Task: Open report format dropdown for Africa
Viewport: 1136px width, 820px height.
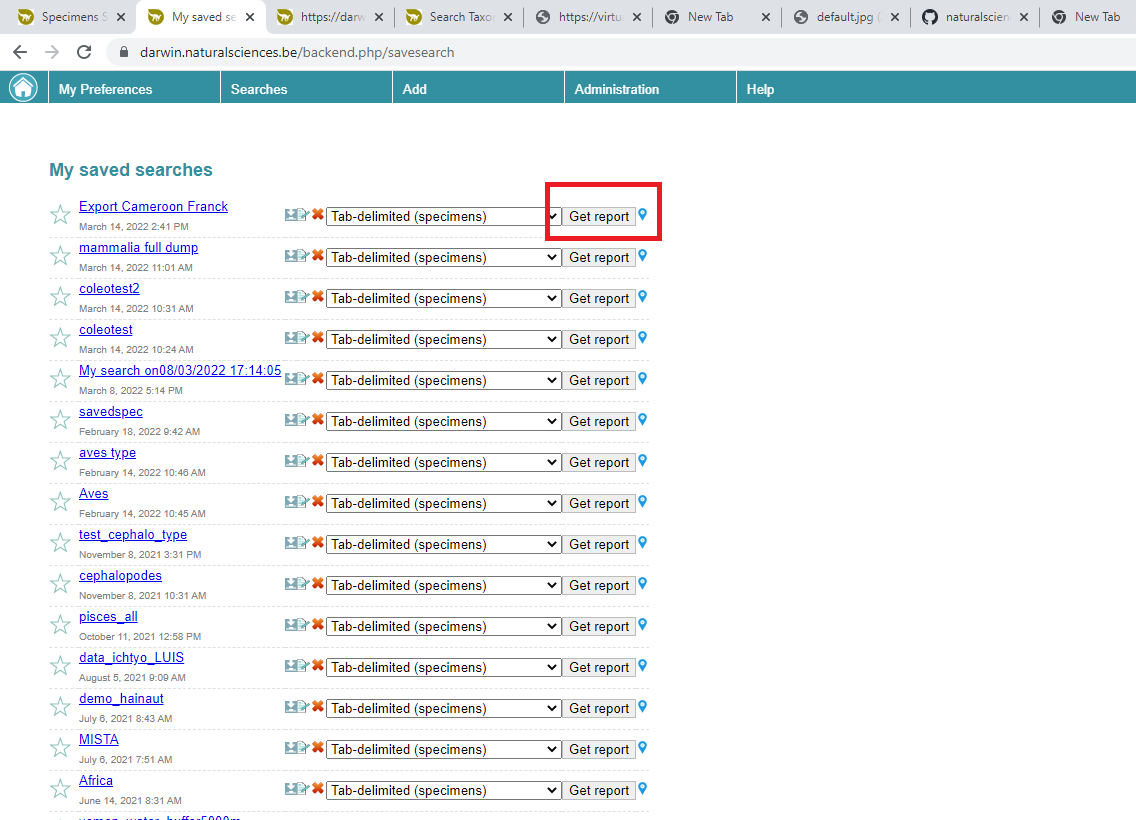Action: 443,791
